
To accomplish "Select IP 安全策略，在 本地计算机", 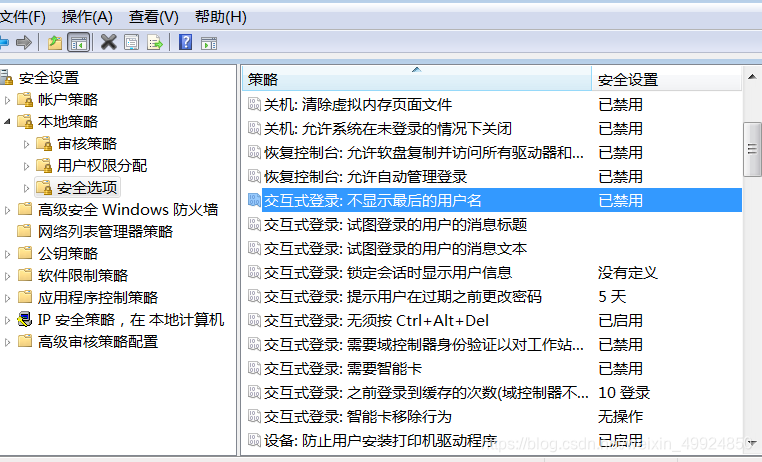I will point(131,320).
